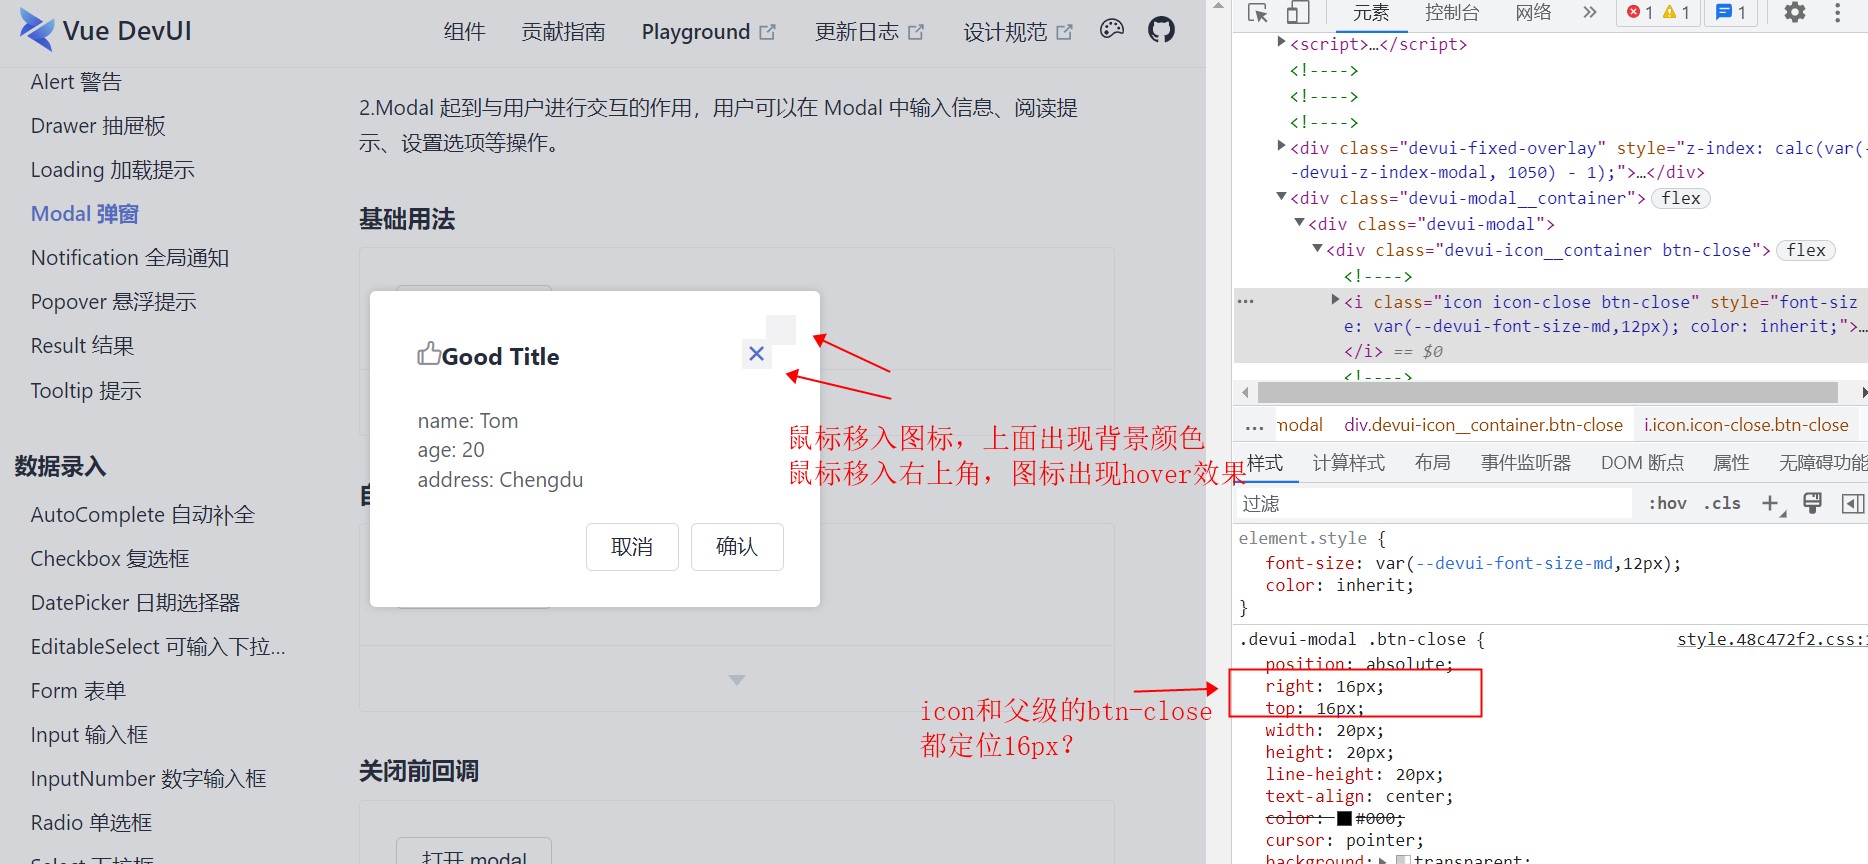Click the paint roller rendering emulation icon
This screenshot has width=1868, height=864.
coord(1812,503)
